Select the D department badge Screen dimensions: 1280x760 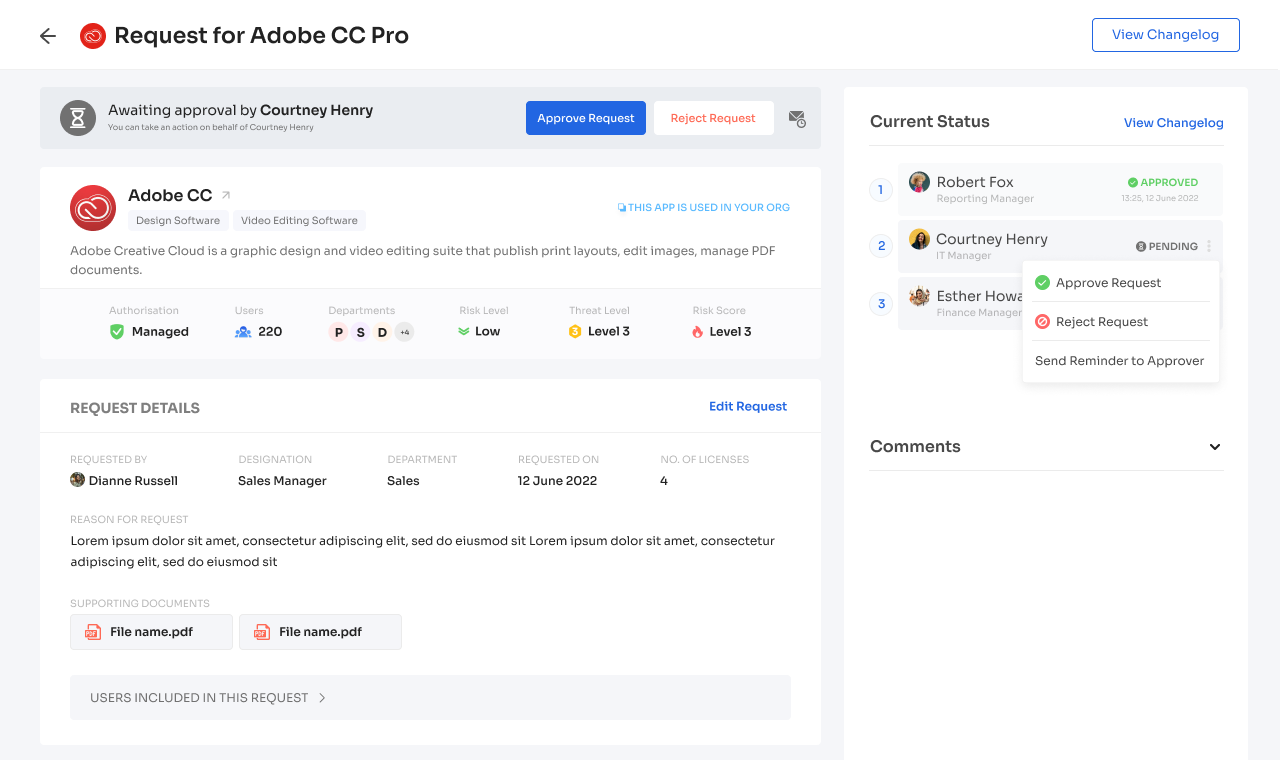382,332
